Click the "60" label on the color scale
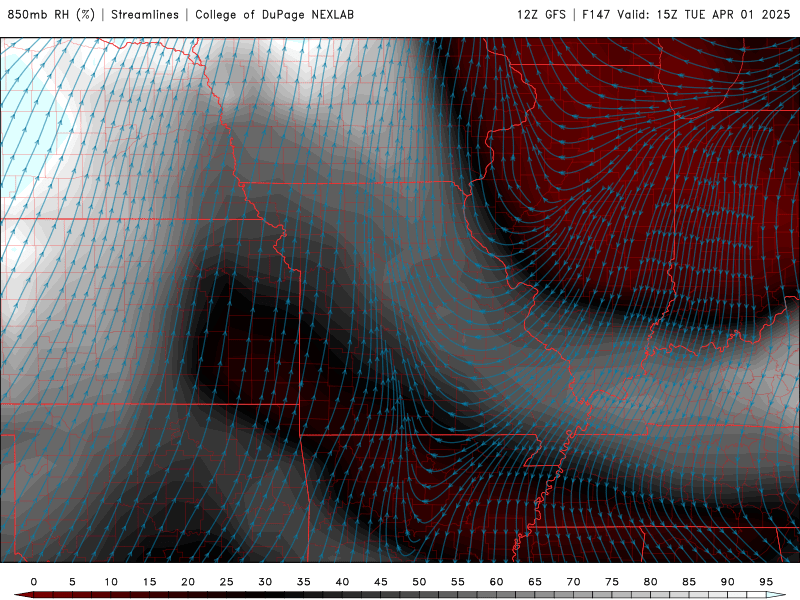800x600 pixels. 496,582
